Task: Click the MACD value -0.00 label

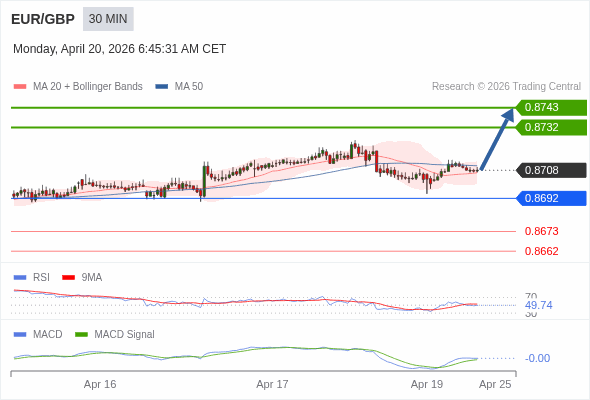Action: click(x=537, y=358)
